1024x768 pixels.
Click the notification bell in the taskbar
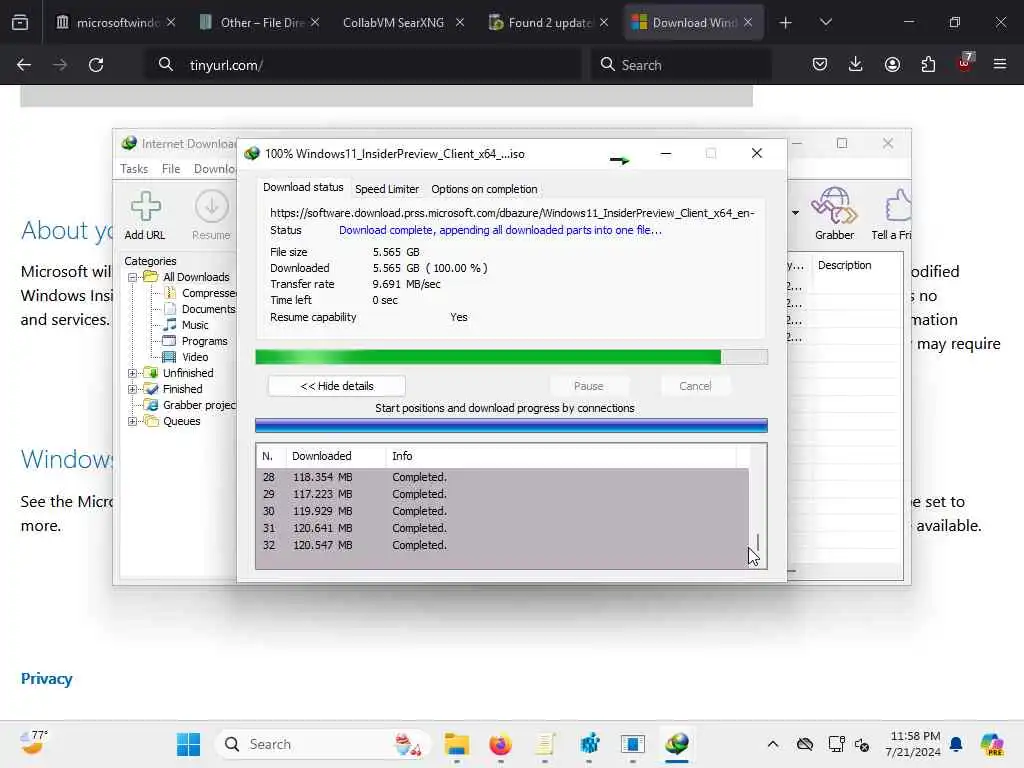point(956,744)
